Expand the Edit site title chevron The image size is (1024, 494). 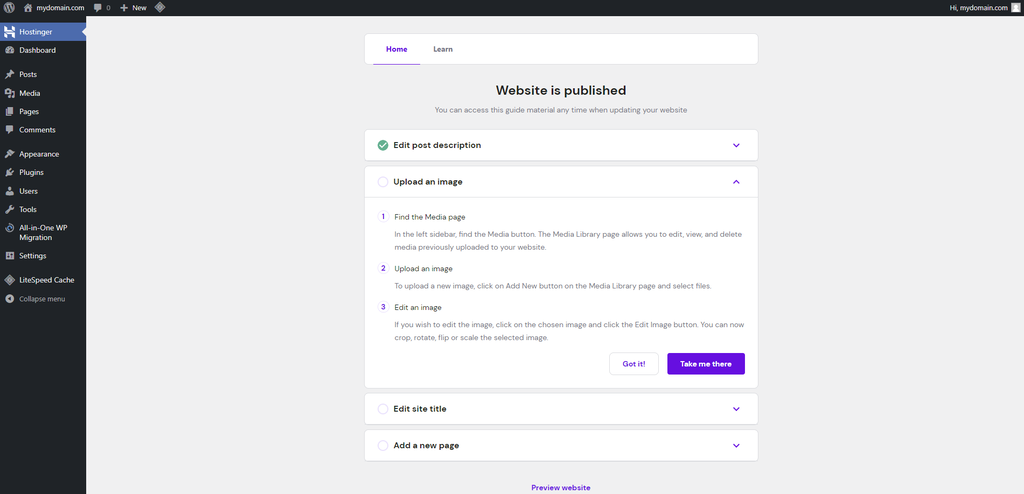coord(736,409)
